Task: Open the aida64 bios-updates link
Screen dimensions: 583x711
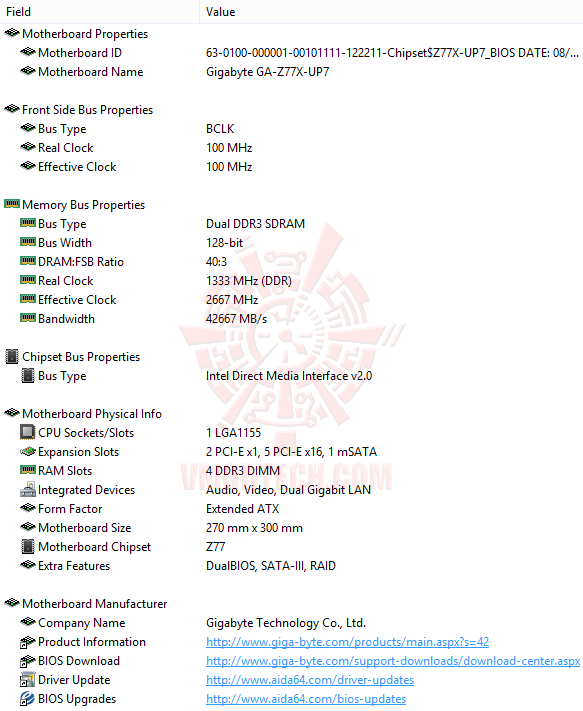Action: 306,699
